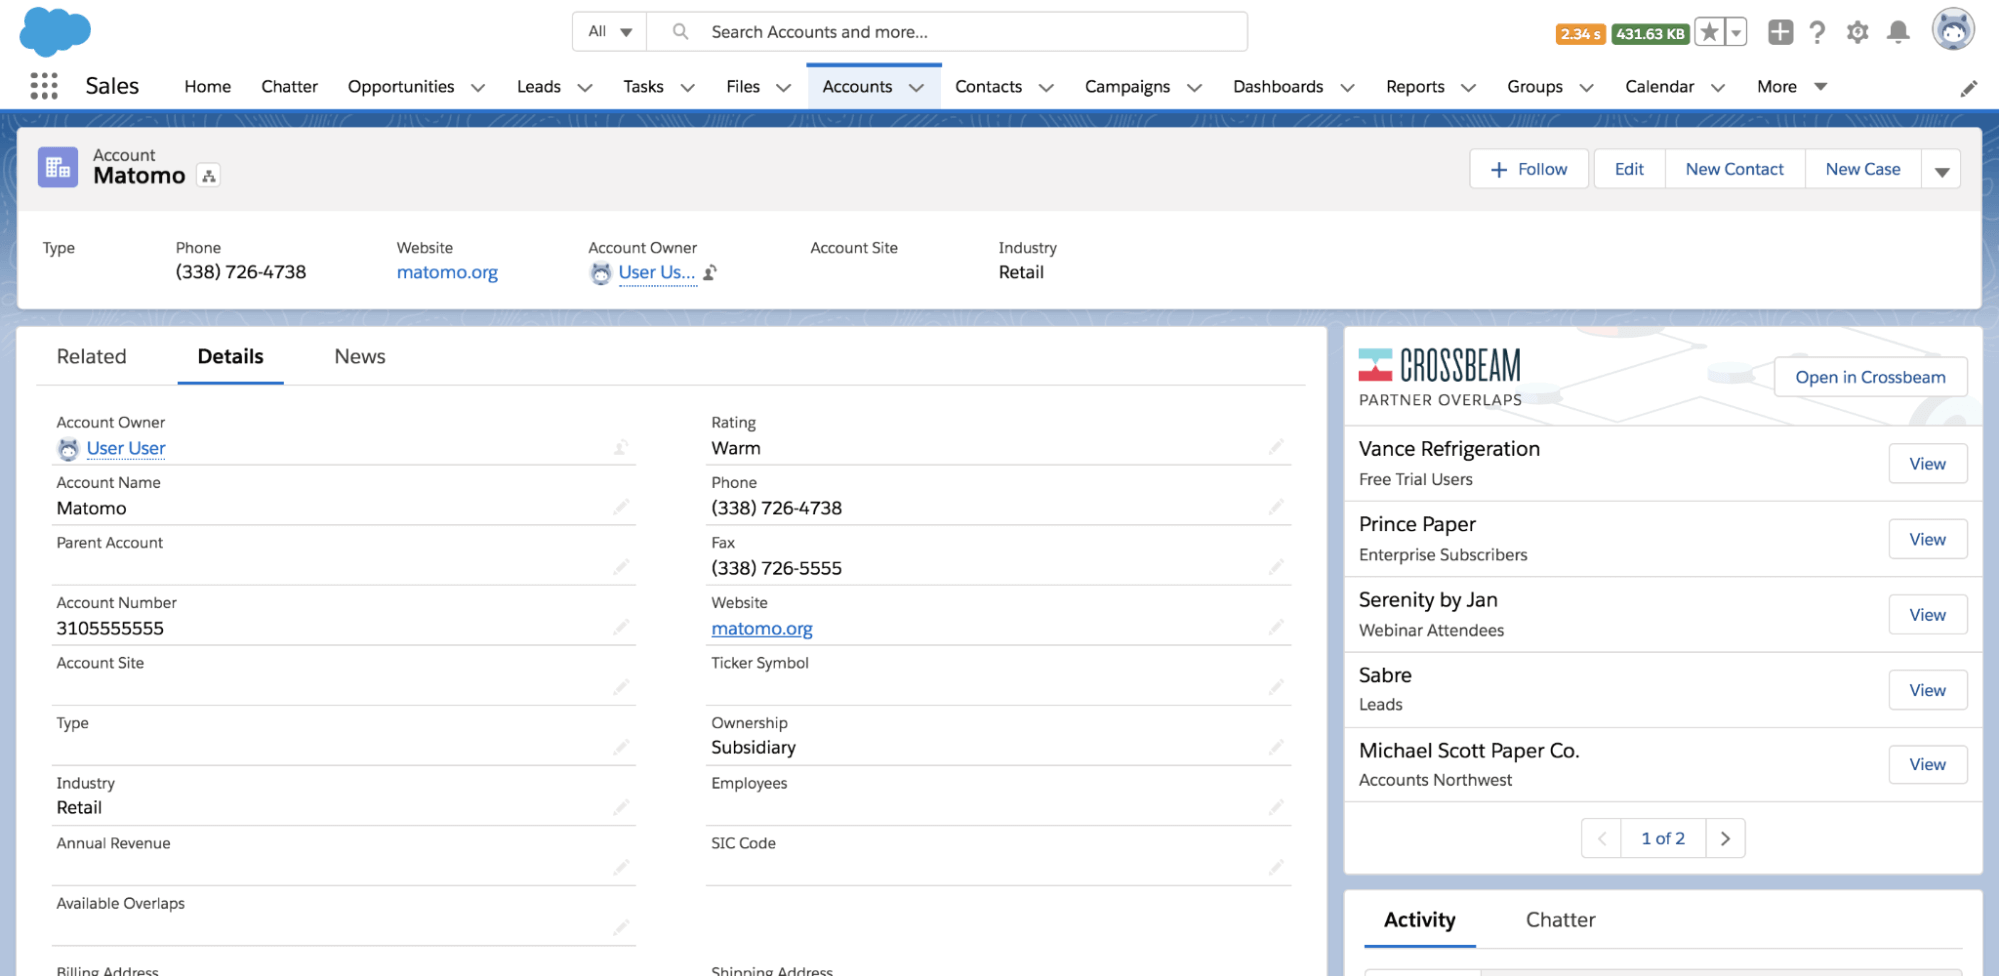The width and height of the screenshot is (1999, 977).
Task: Click the 2.34 s load time badge
Action: [x=1581, y=34]
